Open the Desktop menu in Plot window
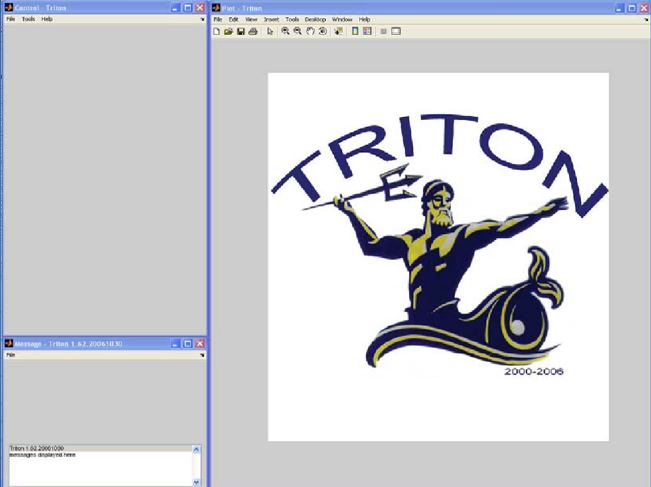Screen dimensions: 651x487 click(315, 19)
